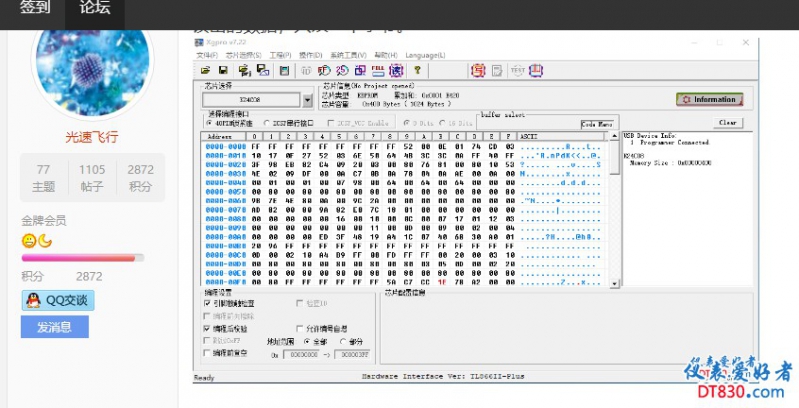
Task: Select the 40PIN interface radio button
Action: point(209,123)
